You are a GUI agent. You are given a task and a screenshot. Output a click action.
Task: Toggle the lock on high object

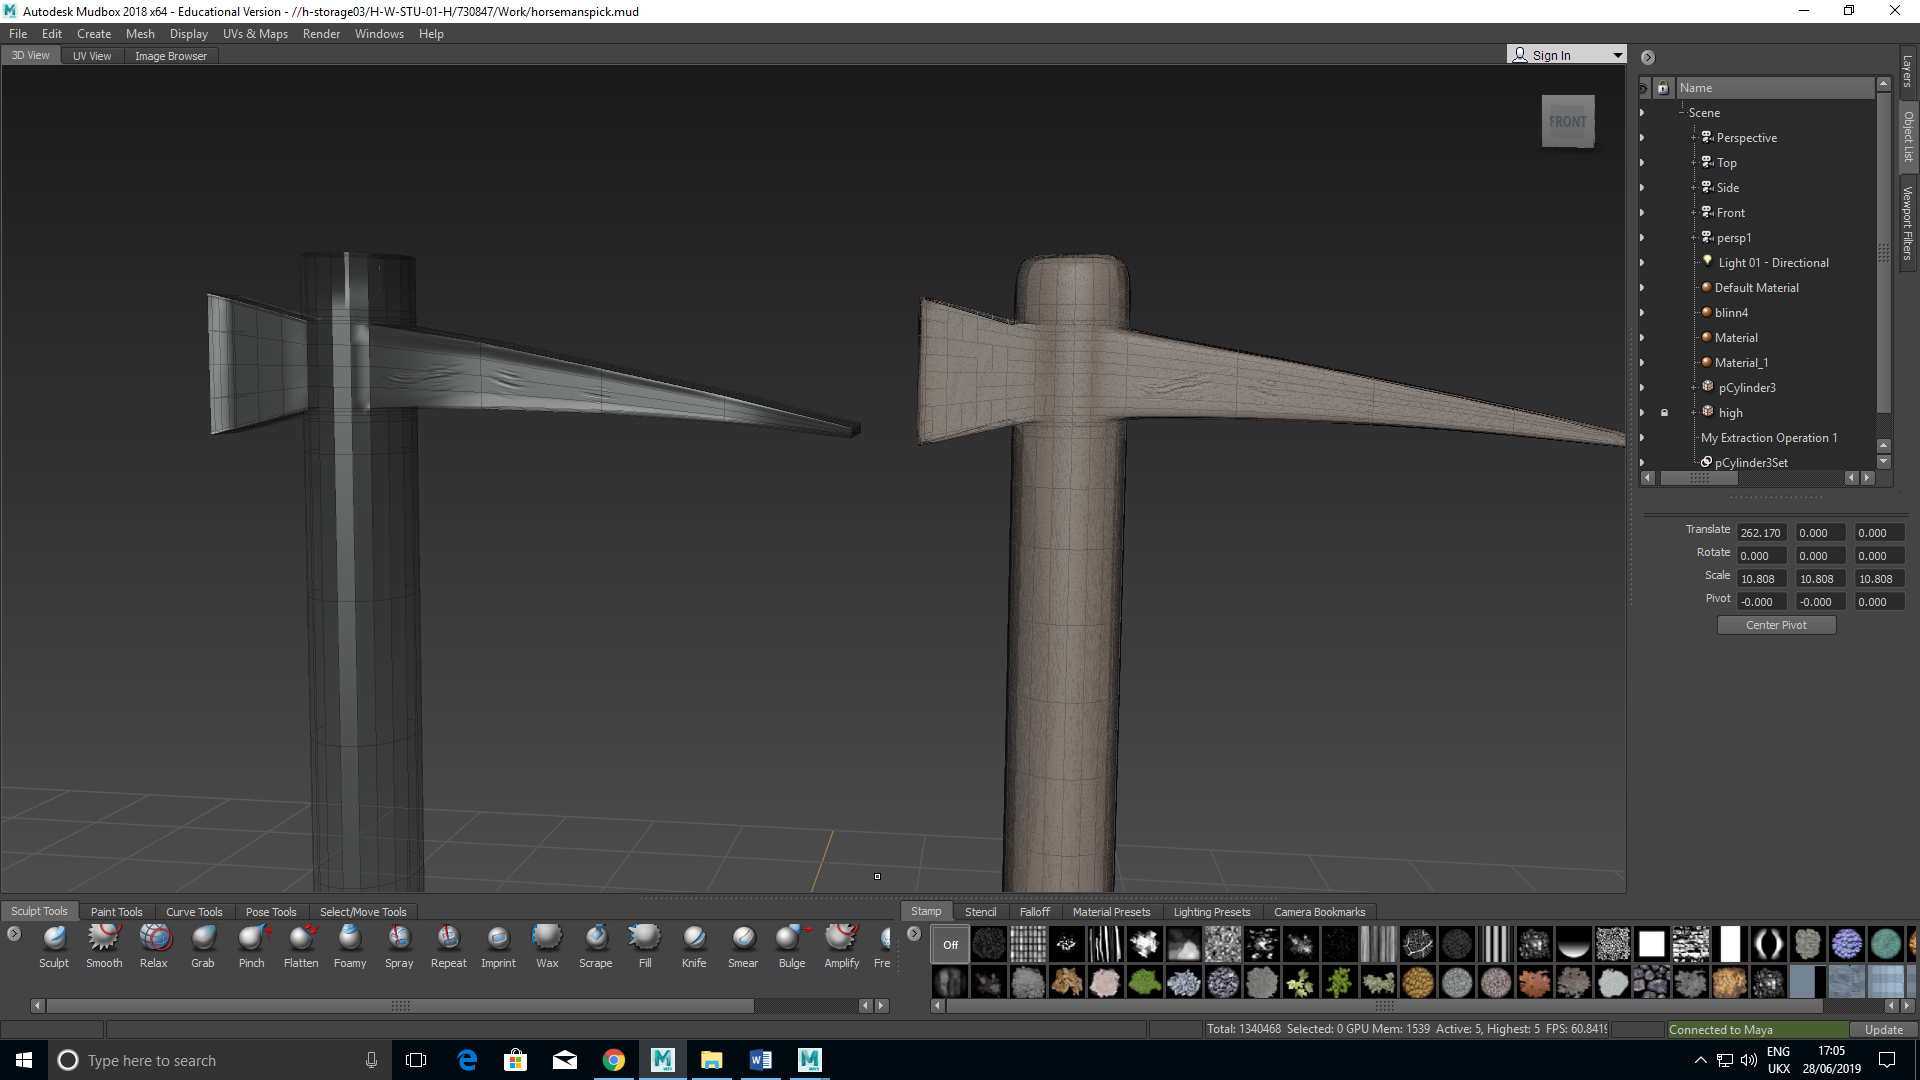click(1664, 413)
